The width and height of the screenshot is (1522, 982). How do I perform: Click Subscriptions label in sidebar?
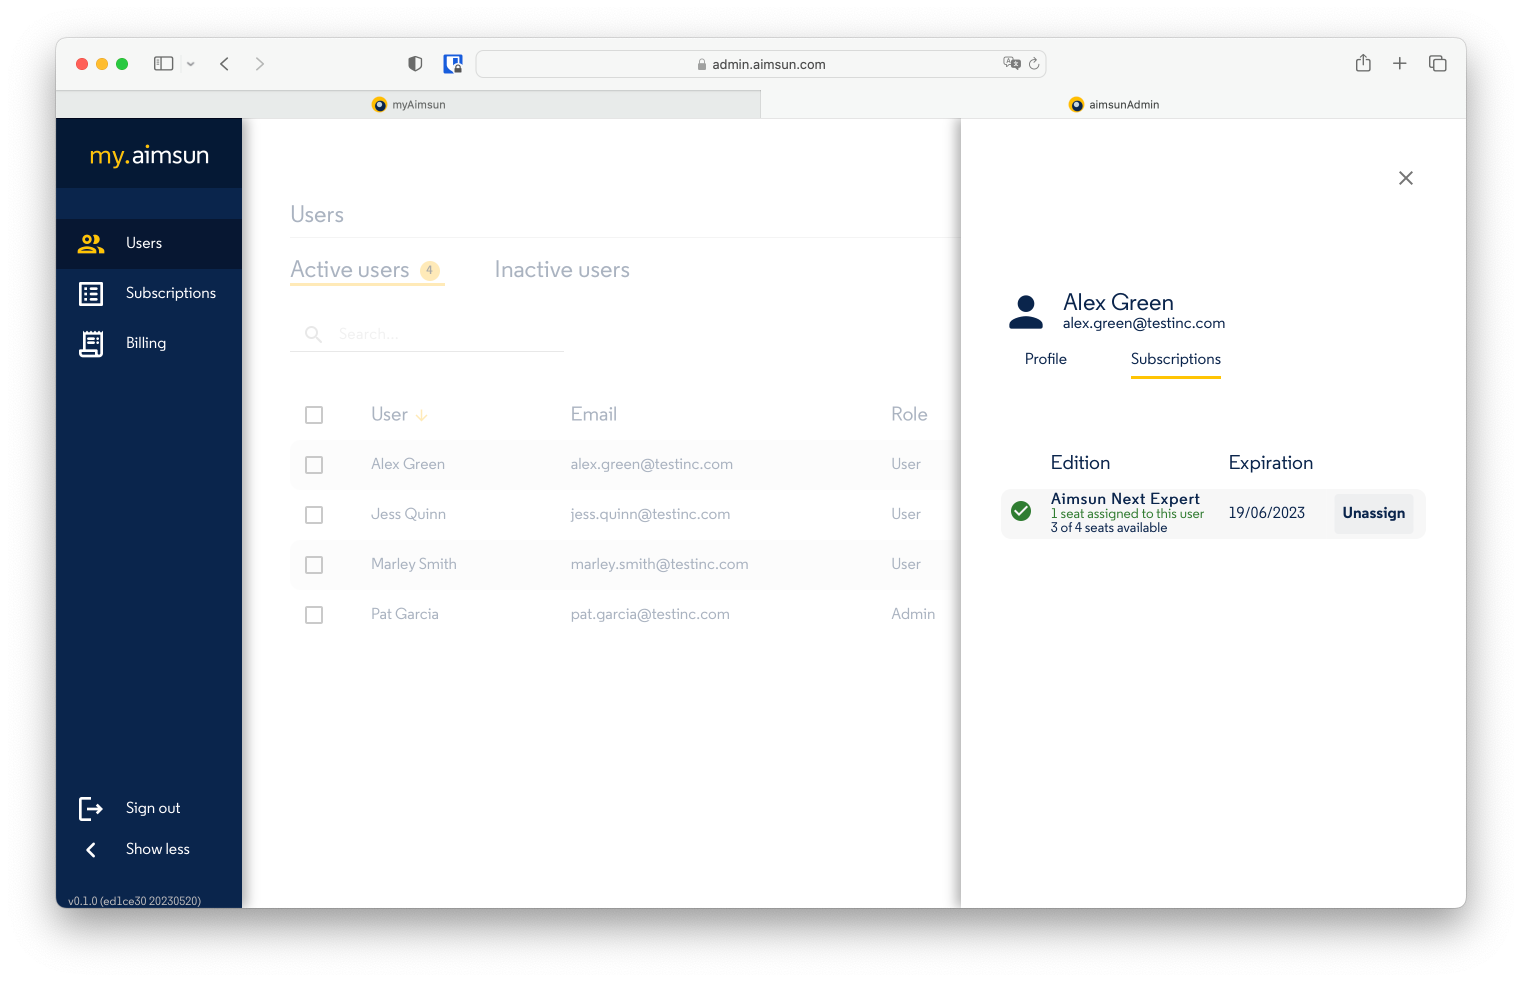(171, 293)
